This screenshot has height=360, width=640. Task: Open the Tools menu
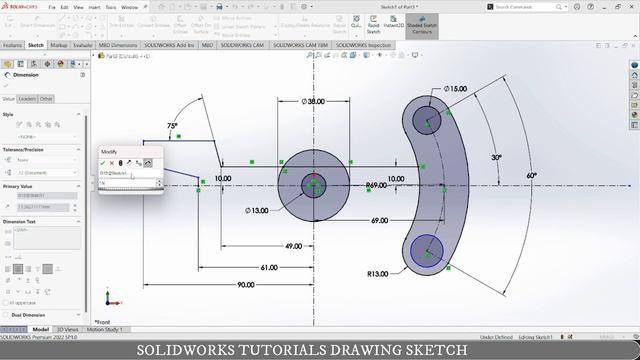(111, 7)
